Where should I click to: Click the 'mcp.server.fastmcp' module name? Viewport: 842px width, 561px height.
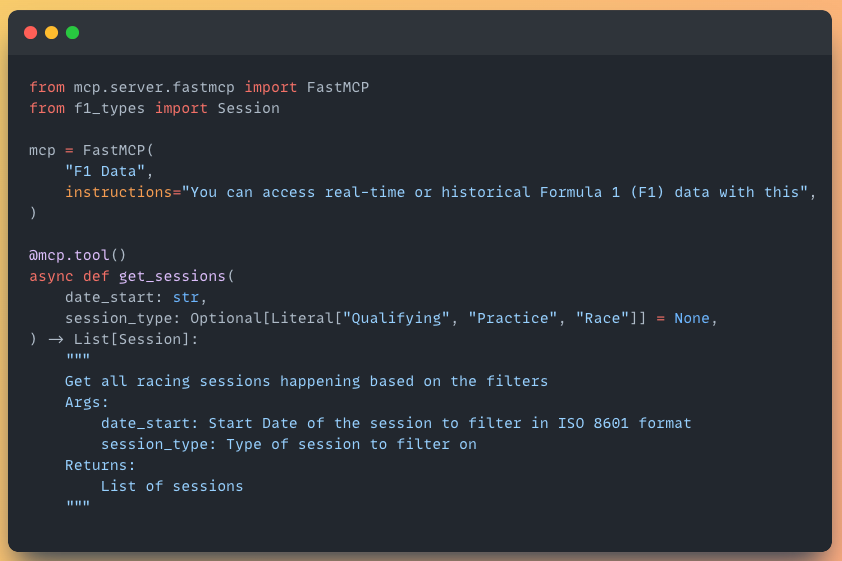(154, 87)
